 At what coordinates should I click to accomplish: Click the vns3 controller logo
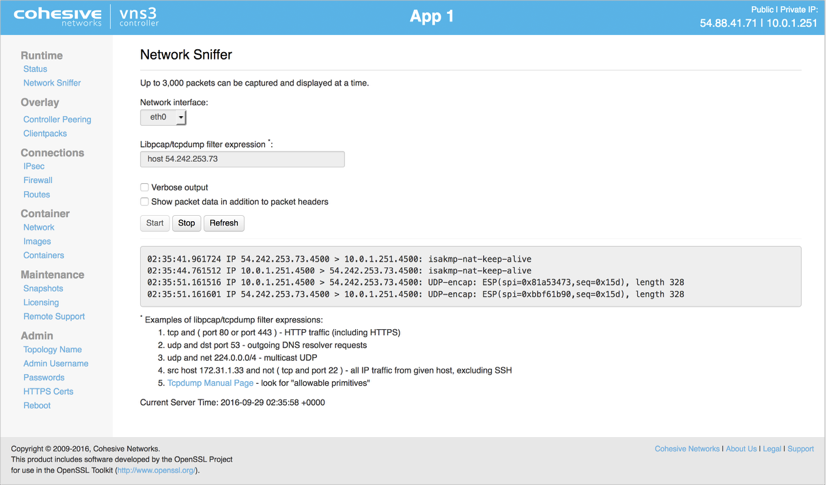(x=139, y=16)
